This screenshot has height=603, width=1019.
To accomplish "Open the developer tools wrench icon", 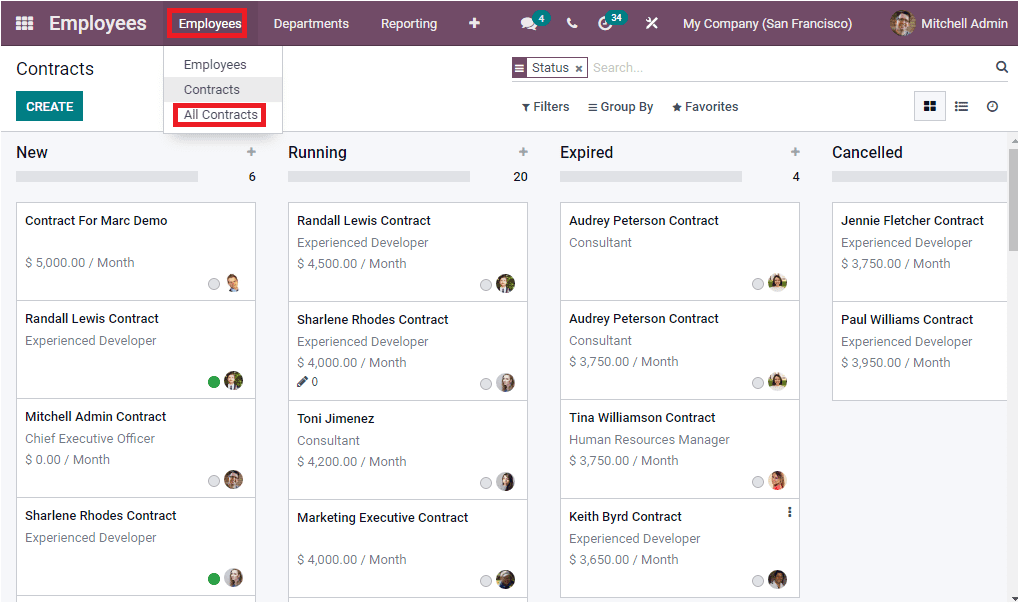I will click(652, 22).
